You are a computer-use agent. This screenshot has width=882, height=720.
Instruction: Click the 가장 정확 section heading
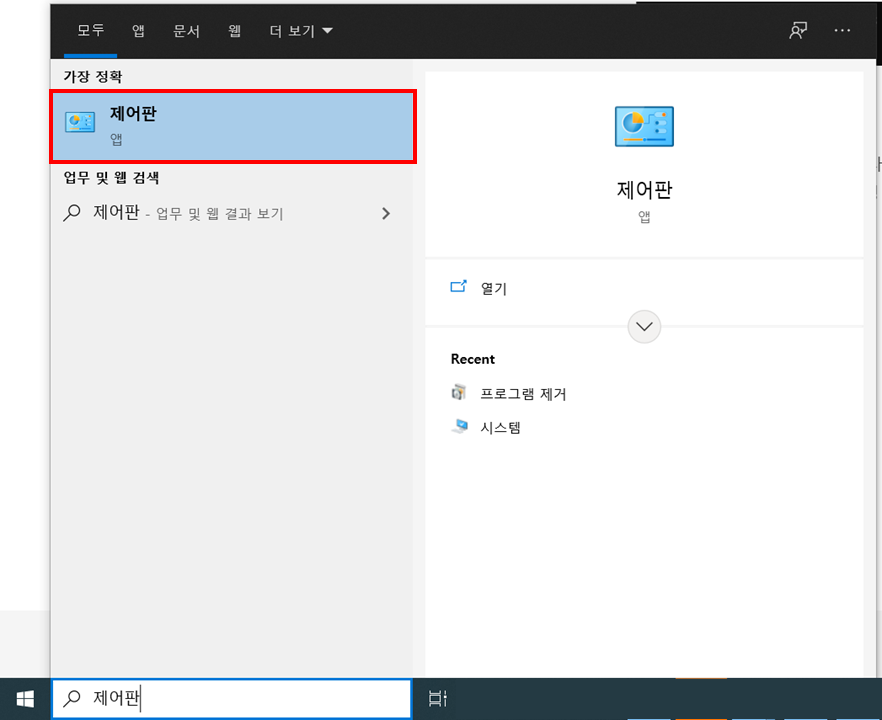[x=92, y=76]
